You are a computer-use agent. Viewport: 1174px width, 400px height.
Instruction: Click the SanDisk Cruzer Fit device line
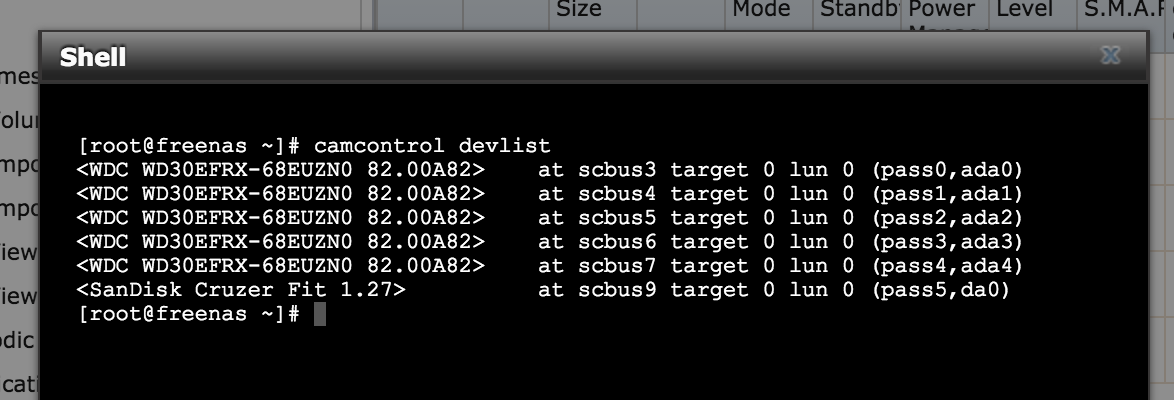[x=544, y=290]
